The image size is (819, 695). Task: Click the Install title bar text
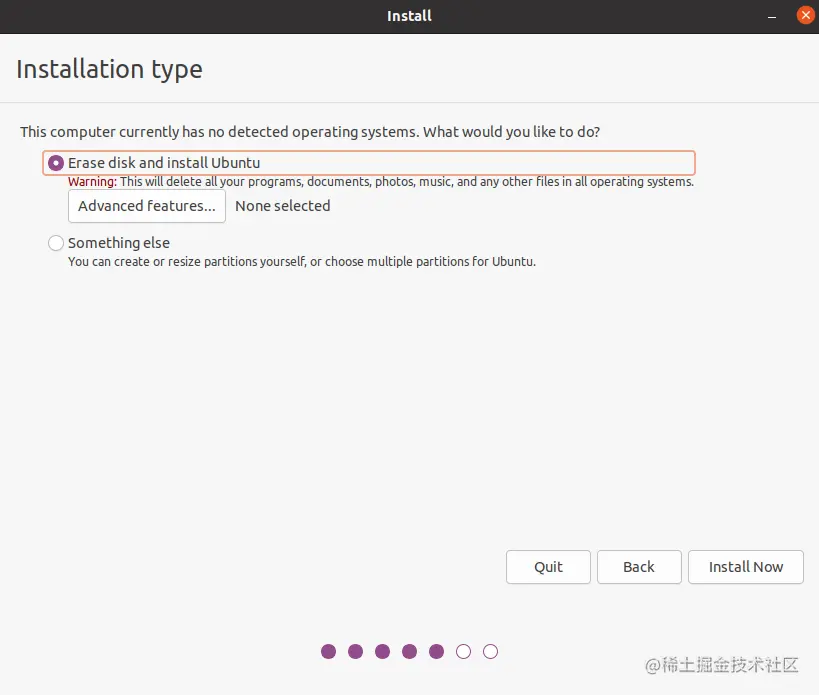pyautogui.click(x=410, y=16)
